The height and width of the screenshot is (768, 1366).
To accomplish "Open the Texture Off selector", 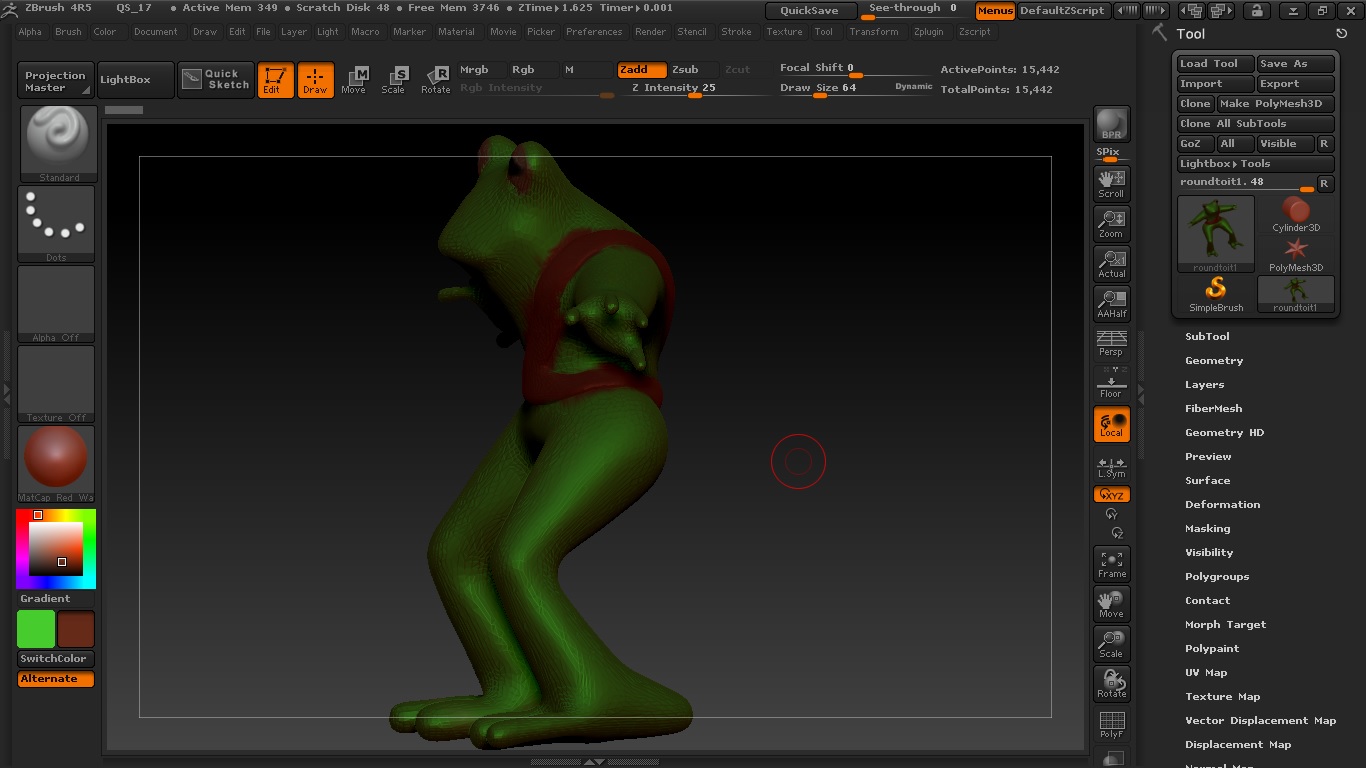I will 56,384.
